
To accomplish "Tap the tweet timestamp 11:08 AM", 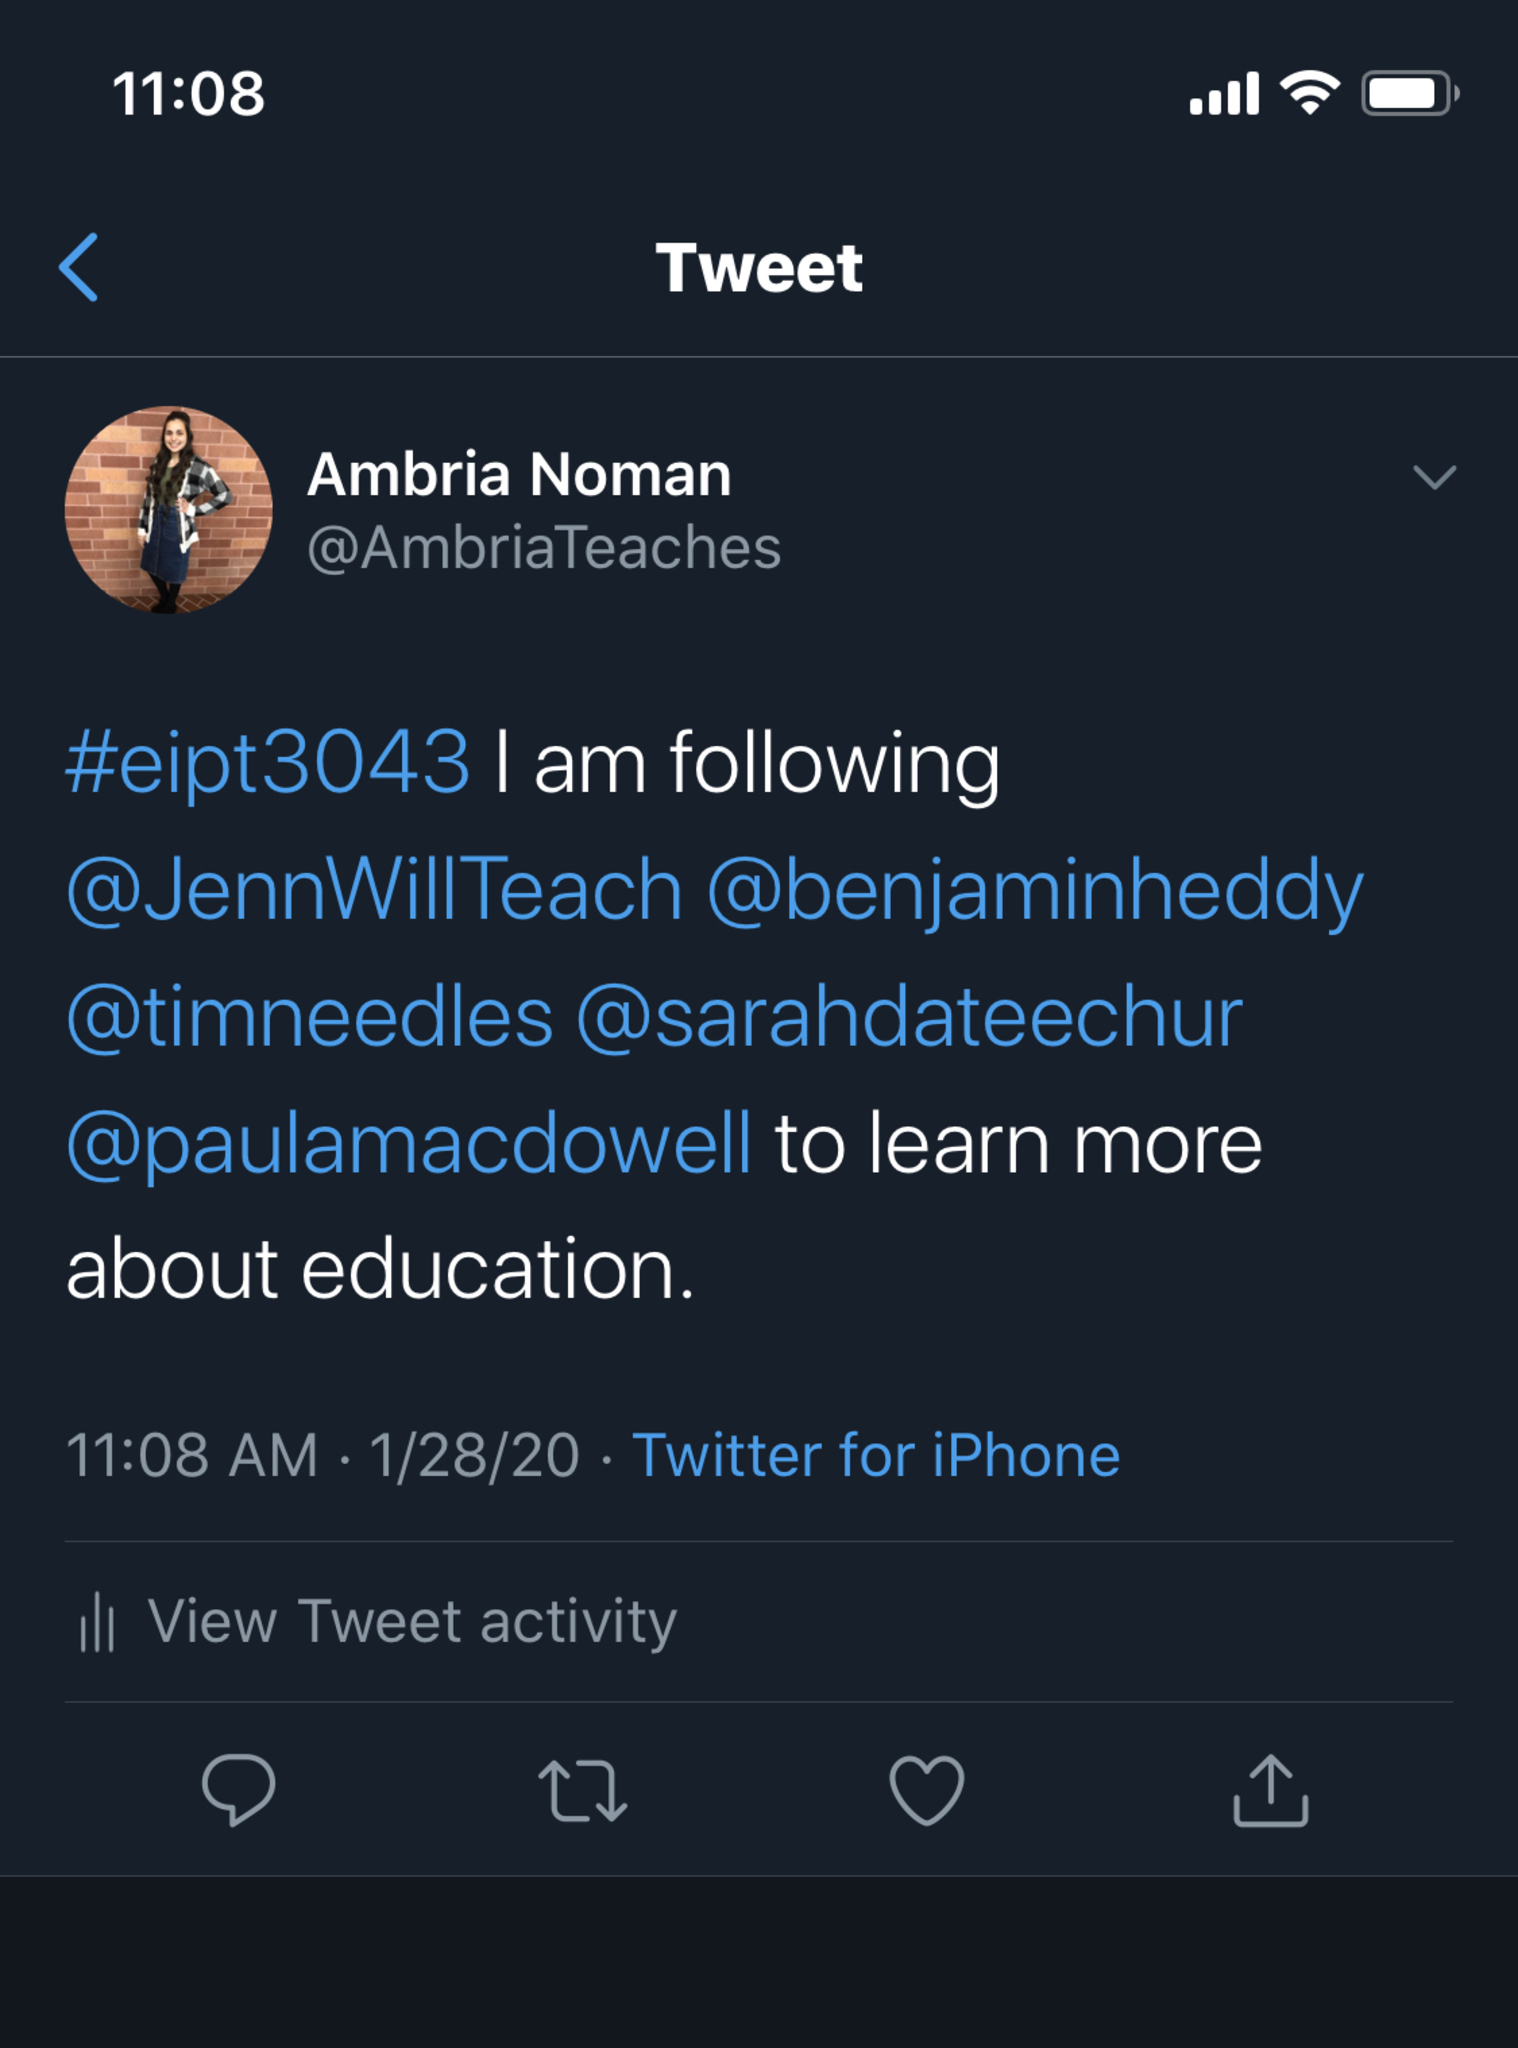I will [x=192, y=1454].
